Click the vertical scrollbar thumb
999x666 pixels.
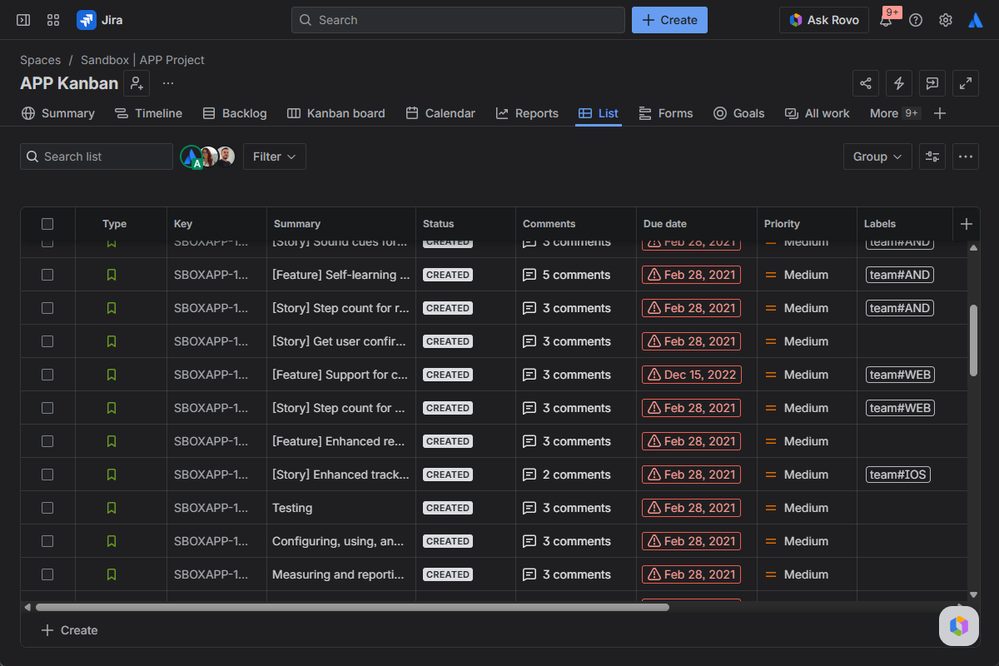coord(973,340)
